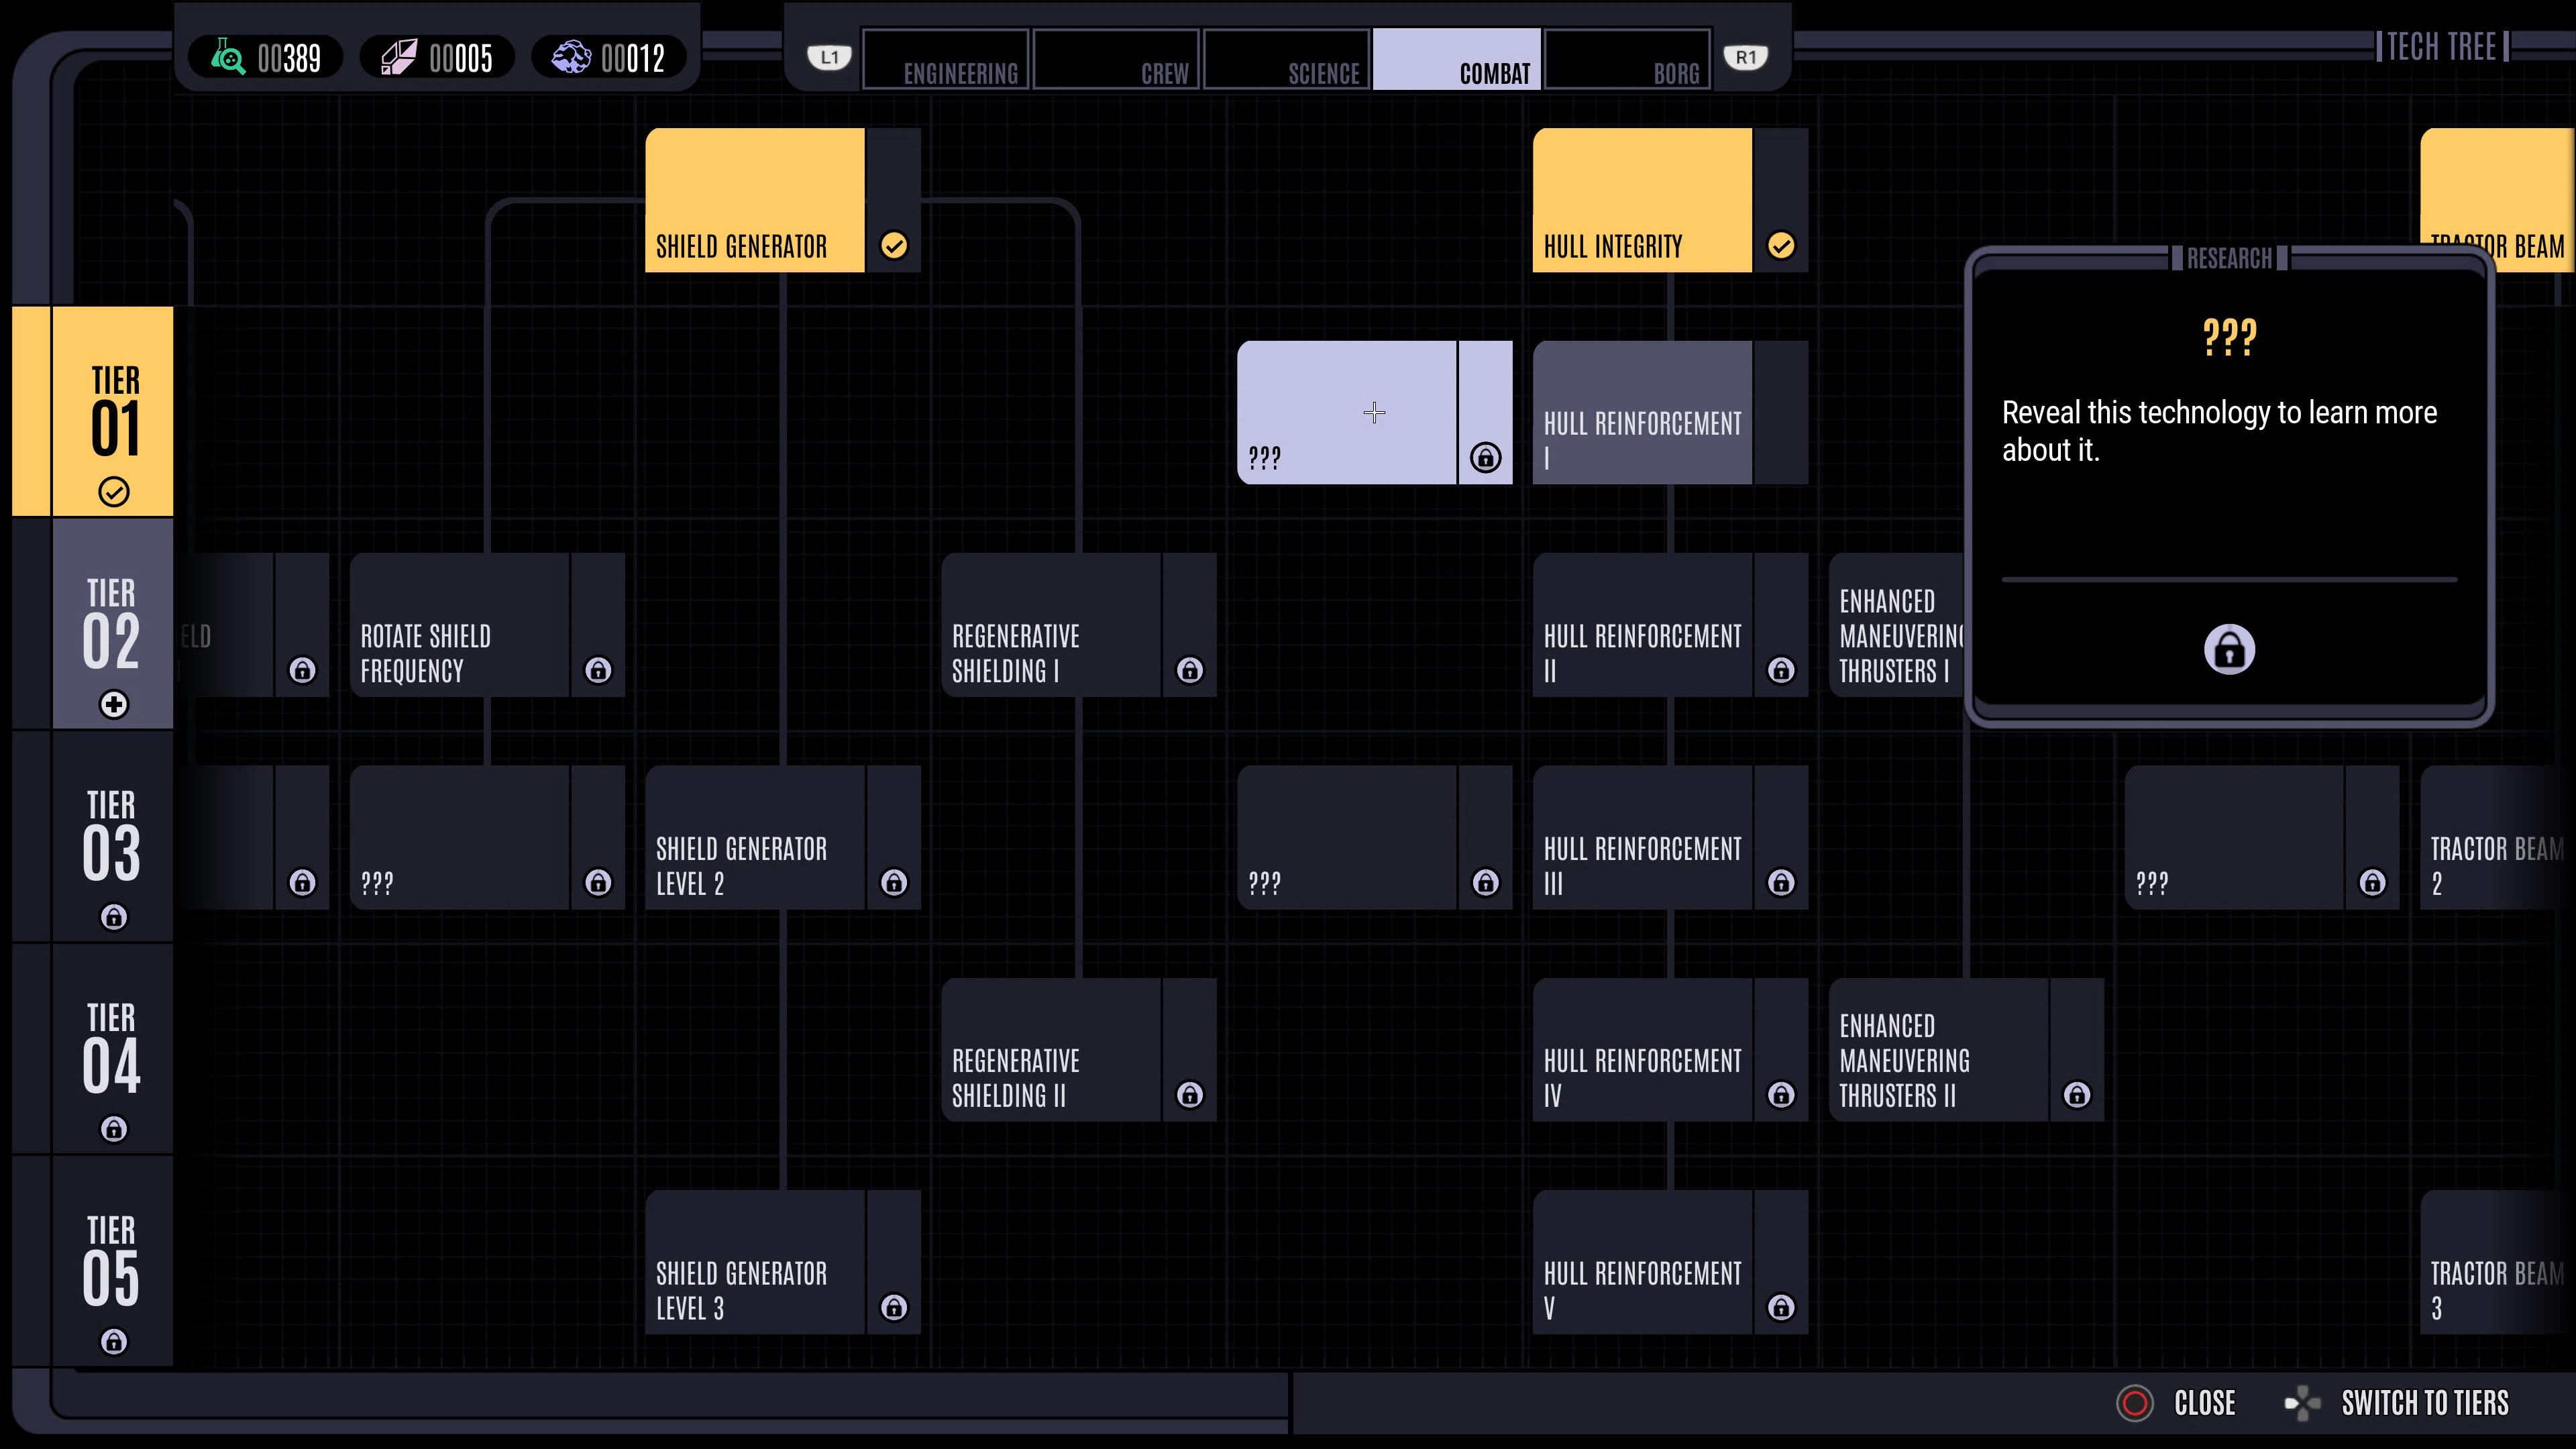
Task: Select the yellow Hull Integrity tech tile
Action: tap(1642, 200)
